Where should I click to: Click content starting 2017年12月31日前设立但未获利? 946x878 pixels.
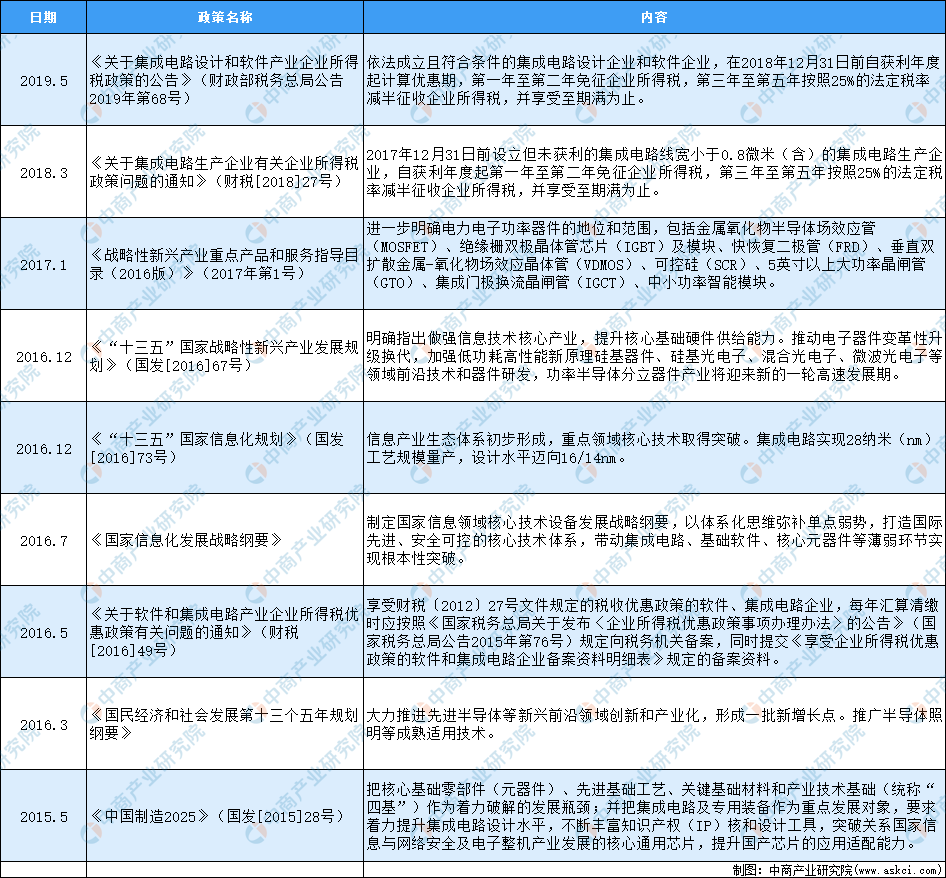654,173
